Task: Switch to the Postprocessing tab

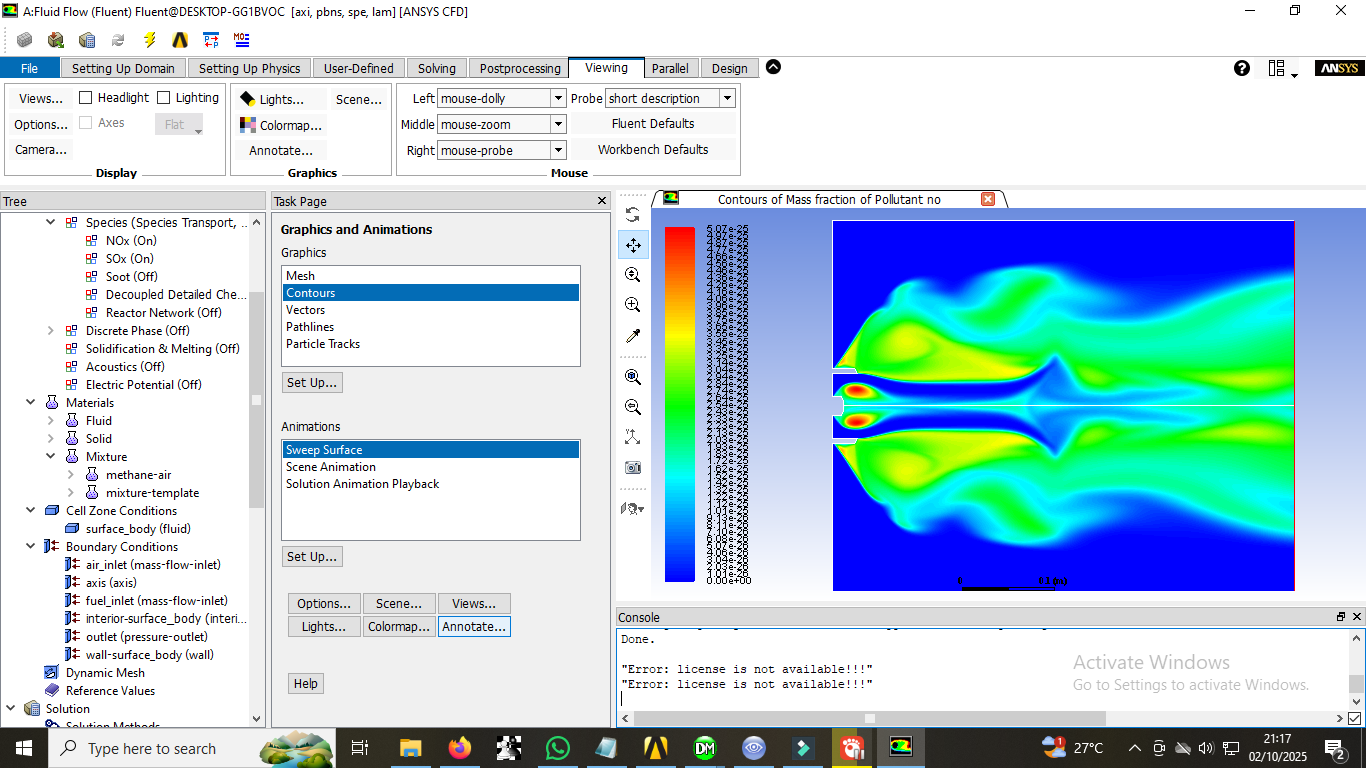Action: (x=520, y=68)
